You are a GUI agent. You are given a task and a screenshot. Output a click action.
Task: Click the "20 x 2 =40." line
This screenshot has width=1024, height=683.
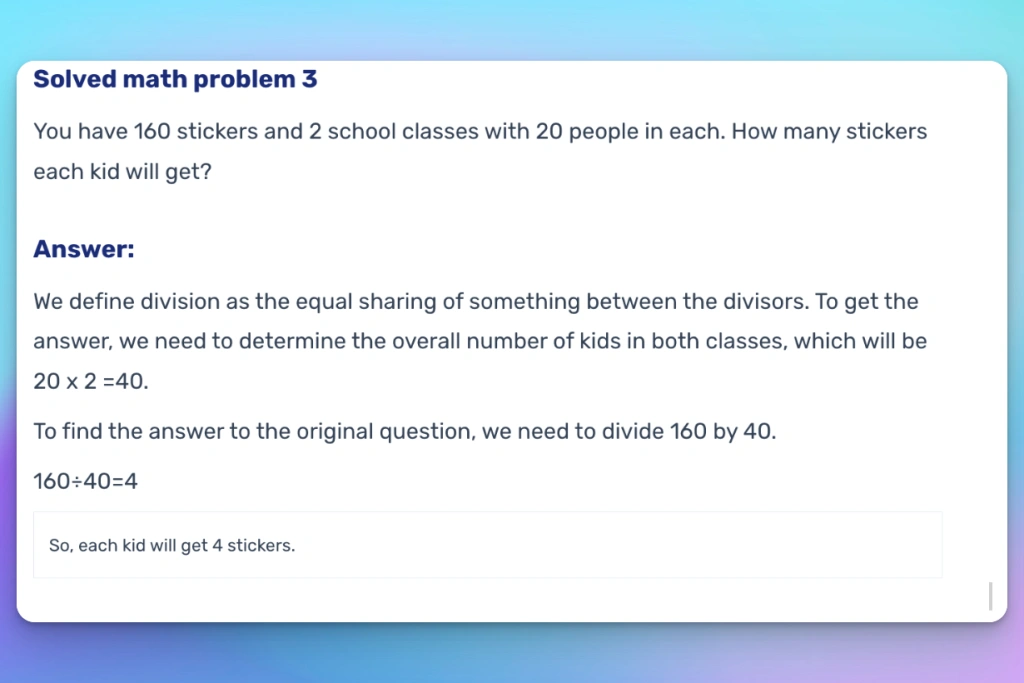pos(91,381)
